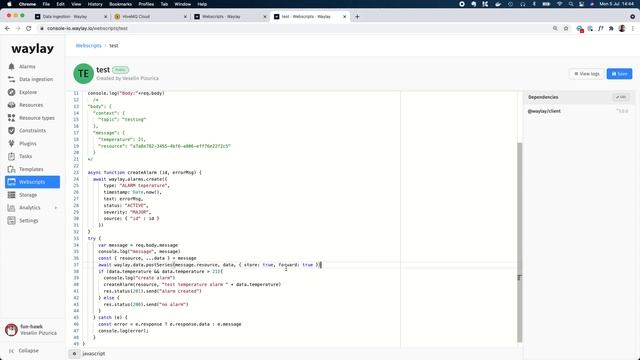Screen dimensions: 640x360
Task: Open the Chrome menu in menu bar
Action: [27, 4]
